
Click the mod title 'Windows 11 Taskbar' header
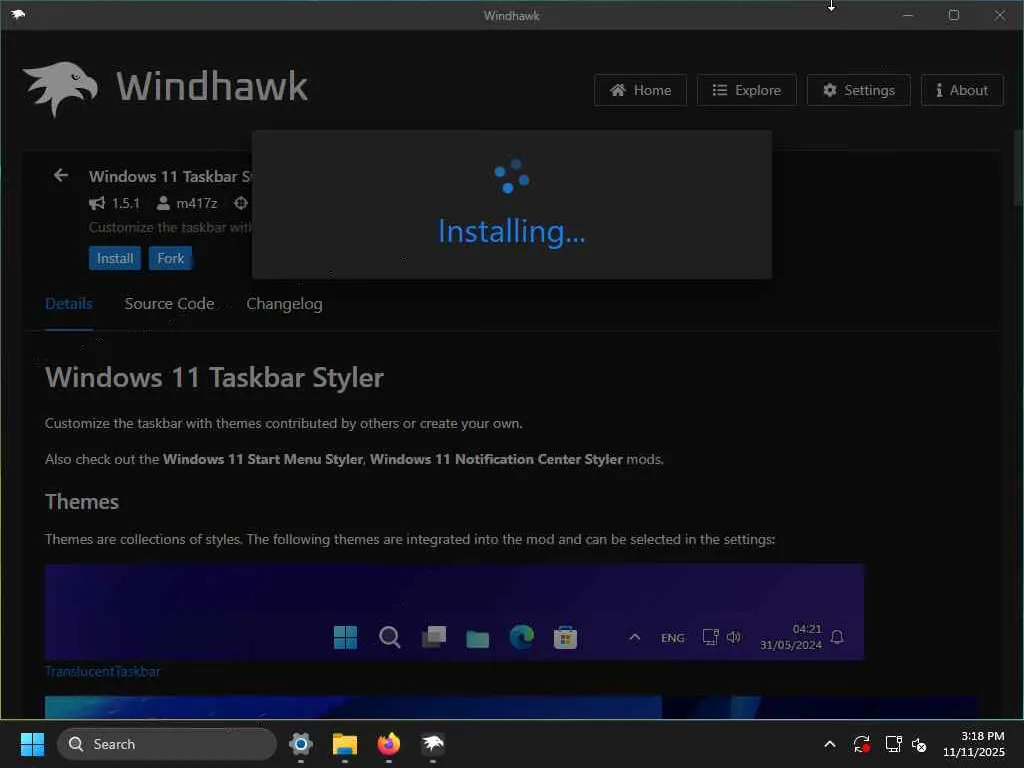[x=170, y=176]
